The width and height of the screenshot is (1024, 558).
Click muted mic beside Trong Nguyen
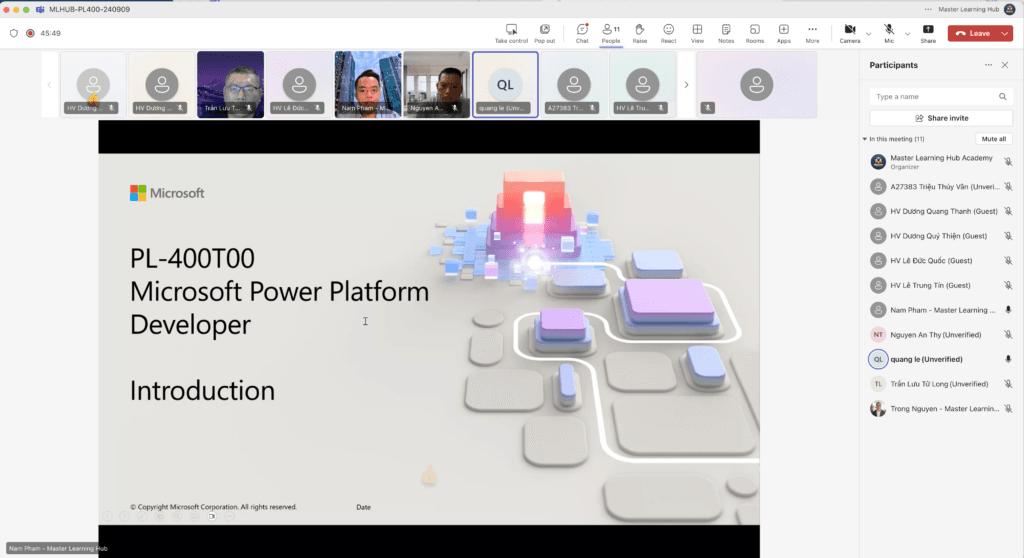click(x=1008, y=409)
